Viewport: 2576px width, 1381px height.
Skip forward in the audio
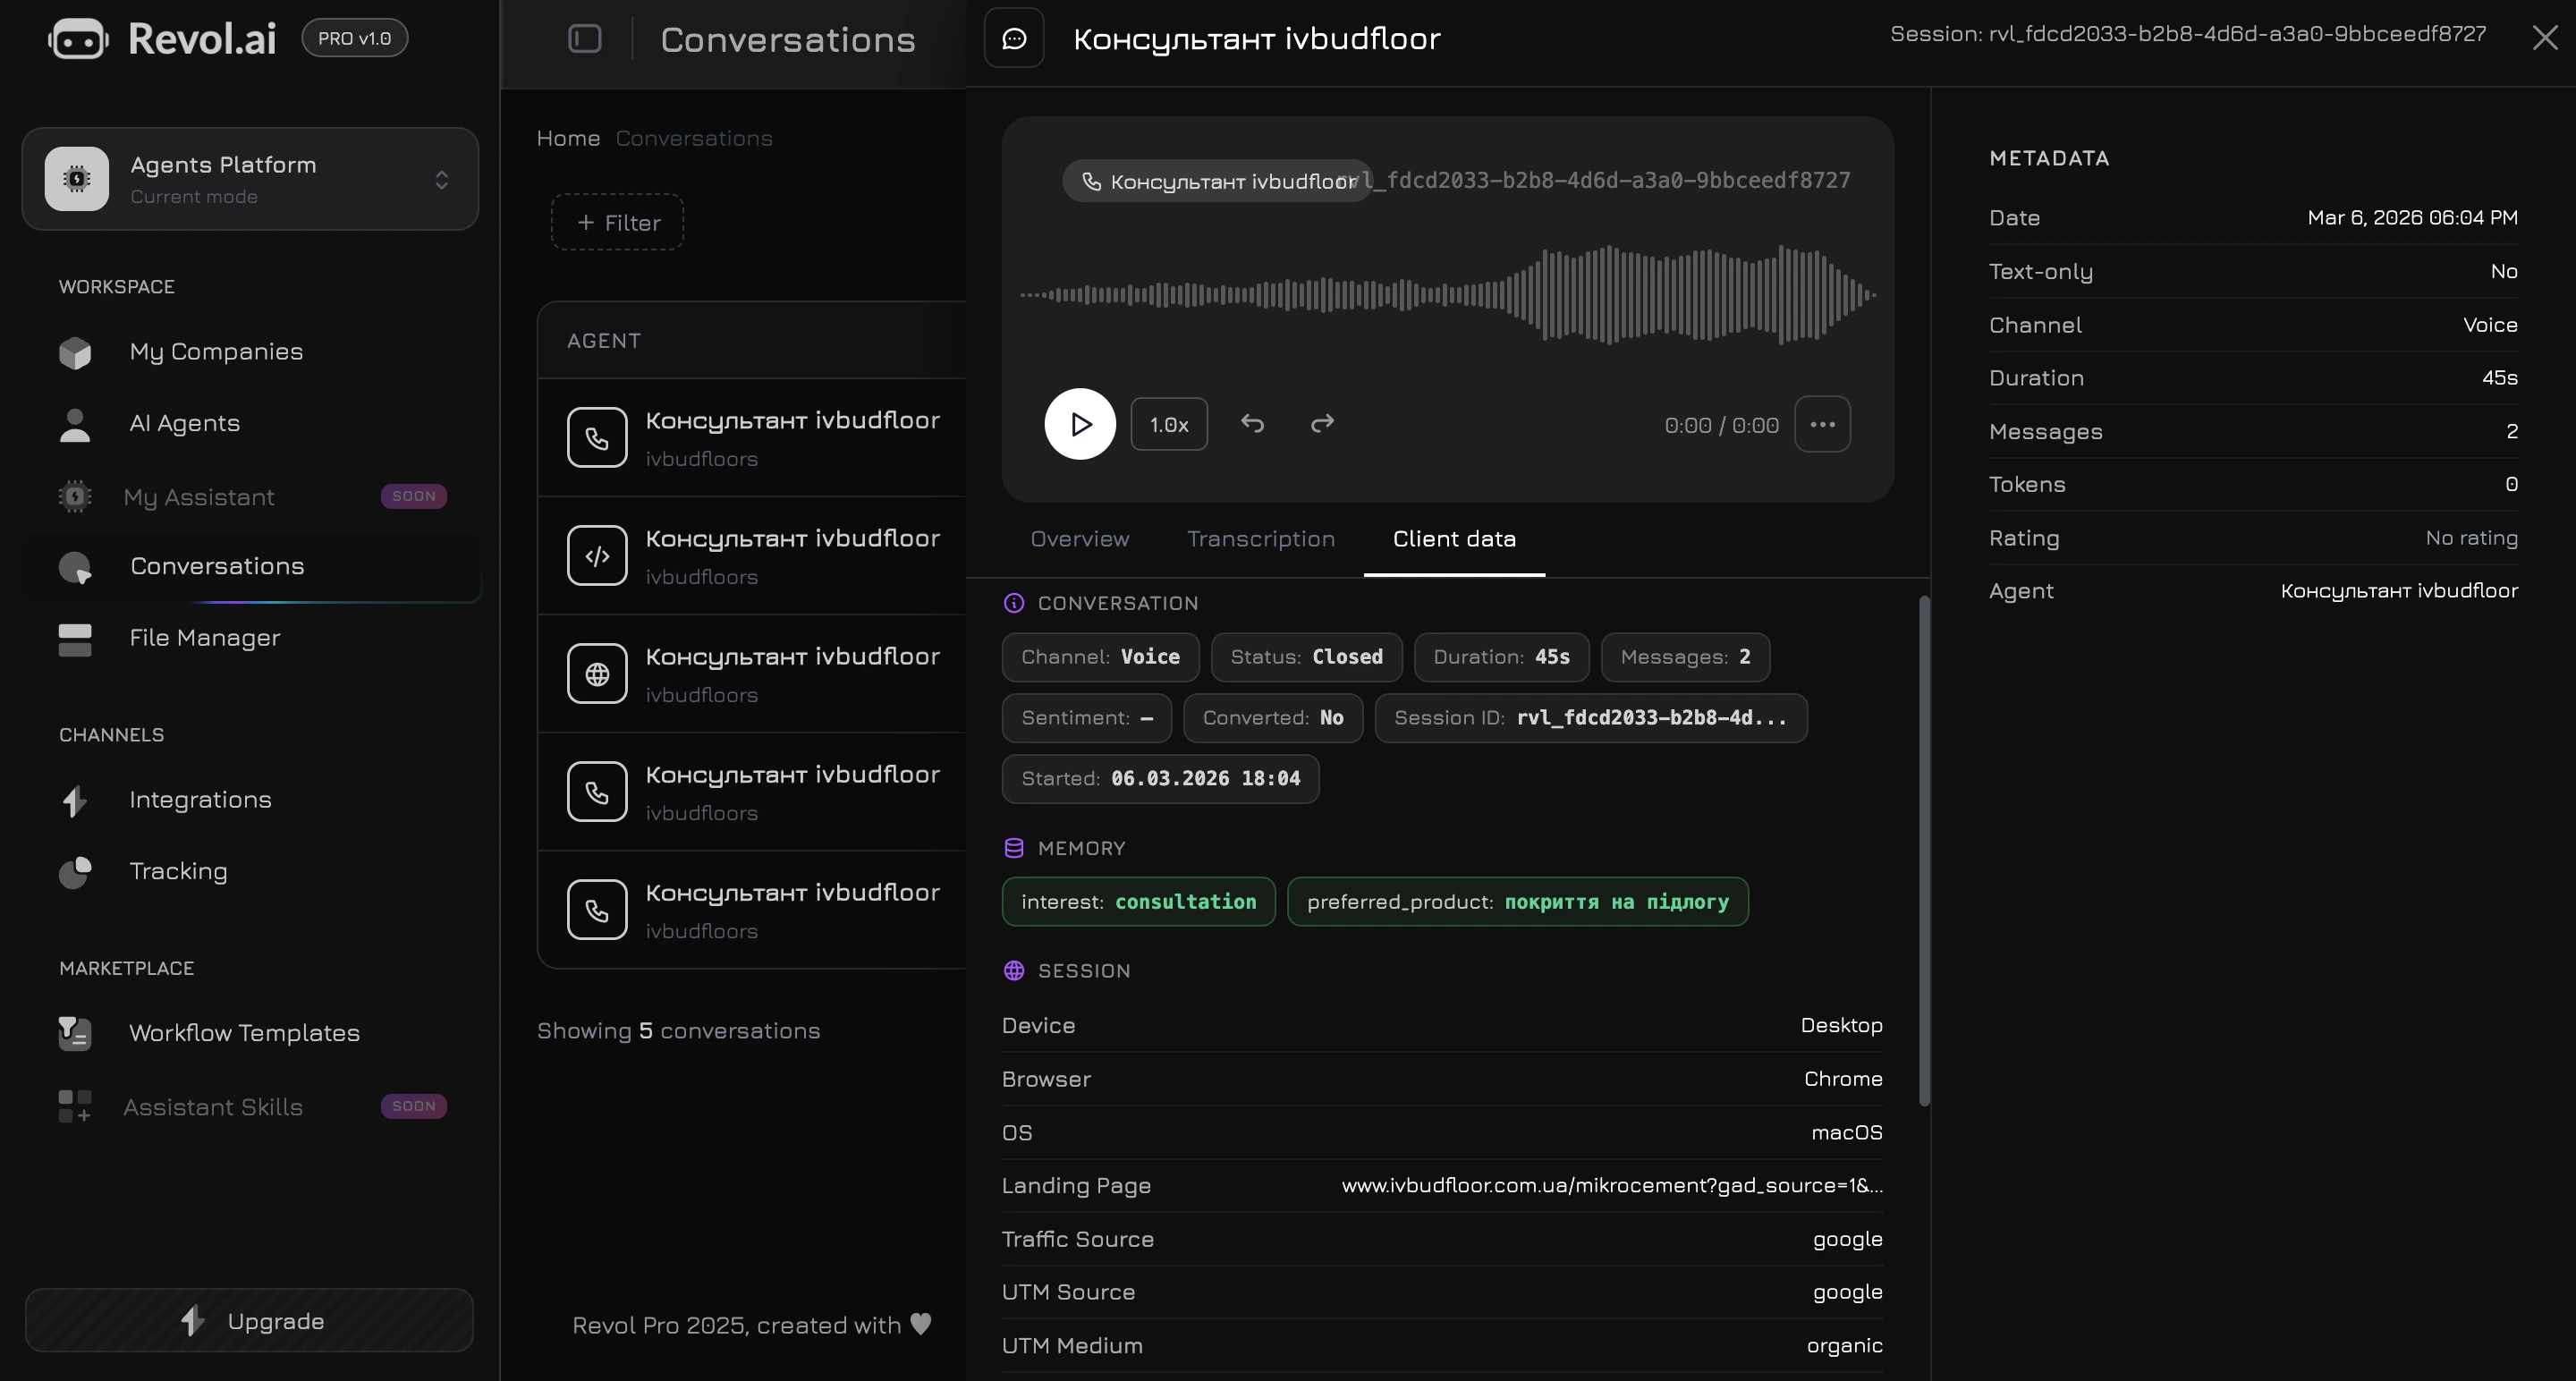pos(1322,423)
